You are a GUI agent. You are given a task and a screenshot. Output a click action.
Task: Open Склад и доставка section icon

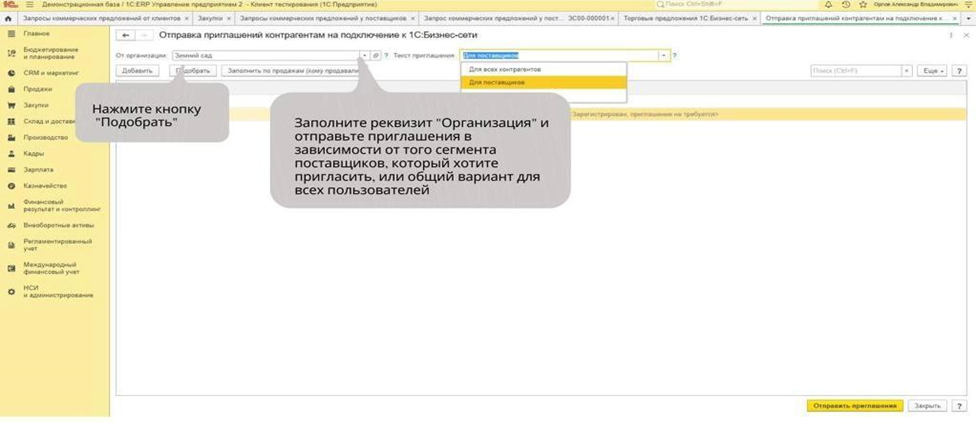click(x=11, y=121)
